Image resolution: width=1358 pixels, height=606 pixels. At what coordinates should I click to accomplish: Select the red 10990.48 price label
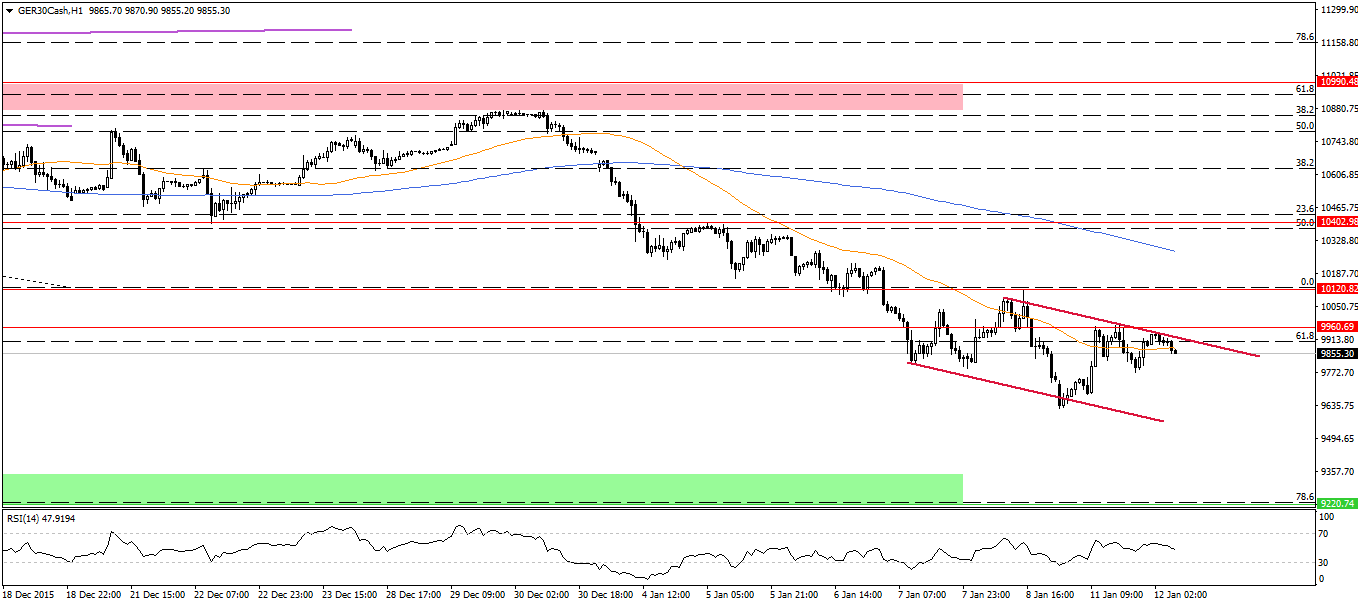point(1337,83)
